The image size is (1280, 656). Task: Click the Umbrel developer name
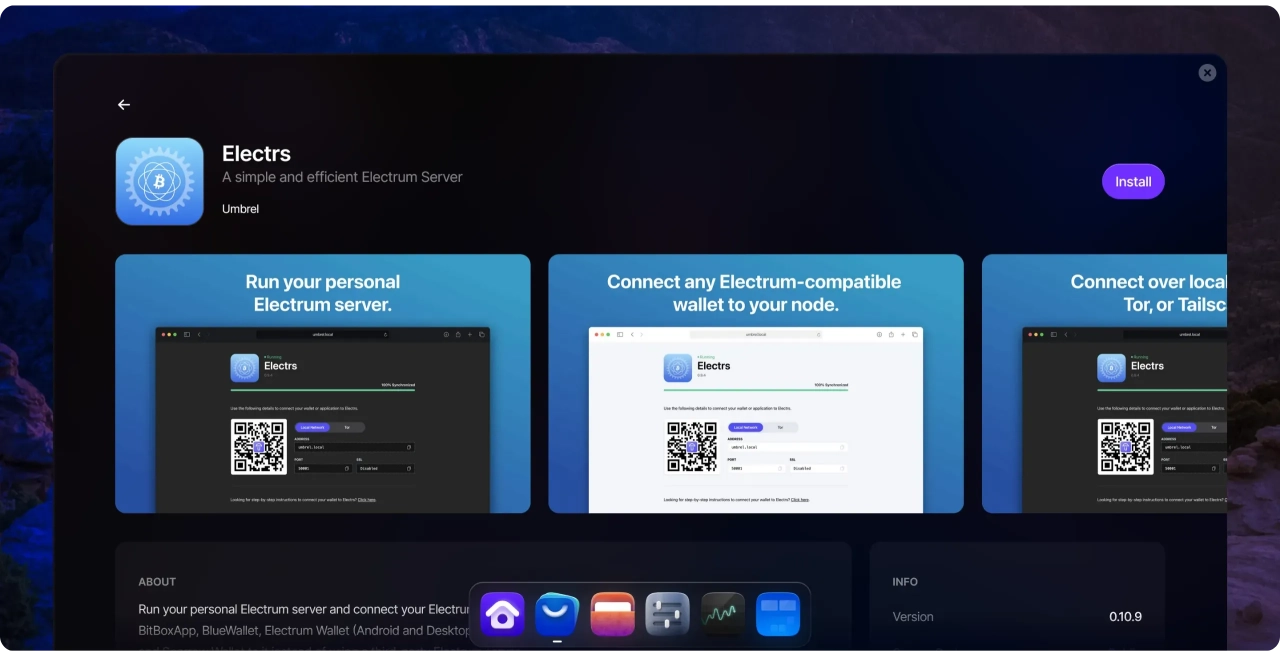(x=240, y=209)
